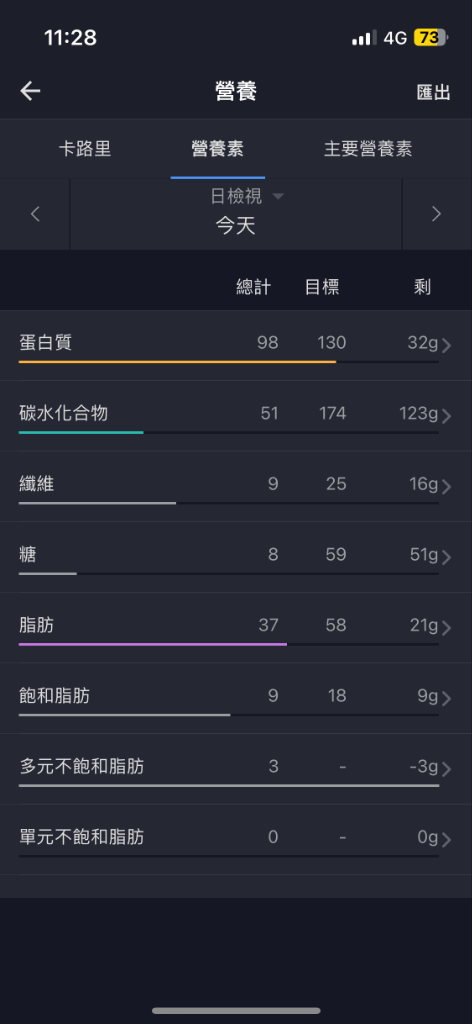Viewport: 472px width, 1024px height.
Task: Tap the battery indicator in status bar
Action: point(431,38)
